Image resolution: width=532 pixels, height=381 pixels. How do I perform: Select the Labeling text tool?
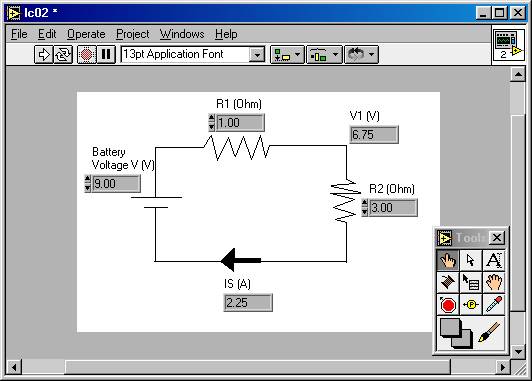click(493, 261)
